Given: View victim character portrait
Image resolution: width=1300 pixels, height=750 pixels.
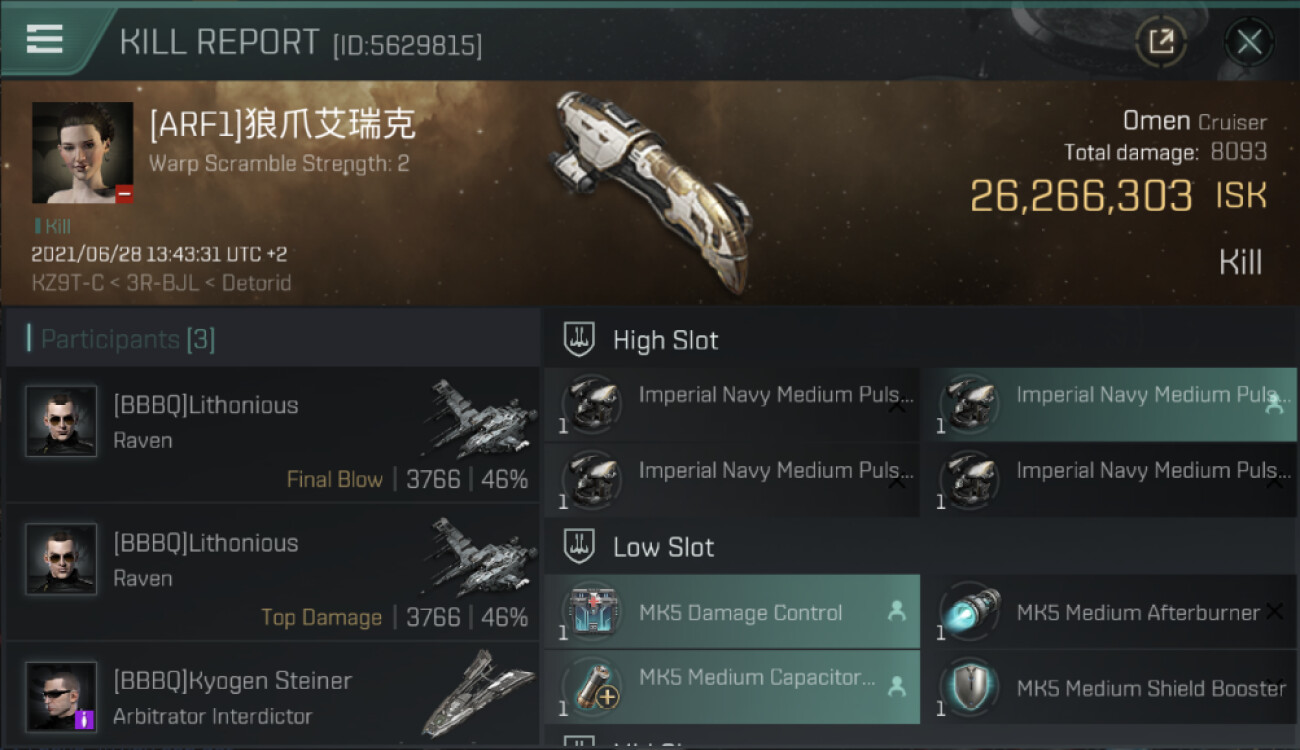Looking at the screenshot, I should point(82,153).
